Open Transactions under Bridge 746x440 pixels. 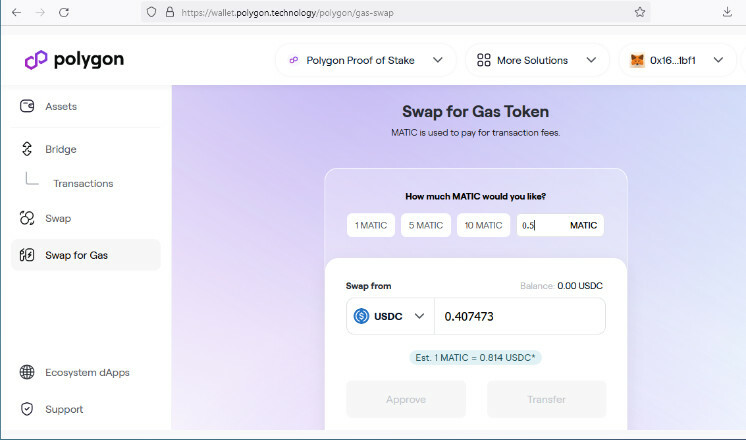click(x=83, y=183)
